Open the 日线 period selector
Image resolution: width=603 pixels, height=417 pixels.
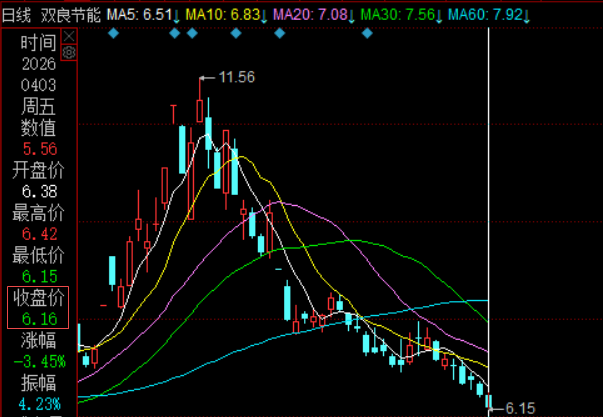(x=17, y=16)
